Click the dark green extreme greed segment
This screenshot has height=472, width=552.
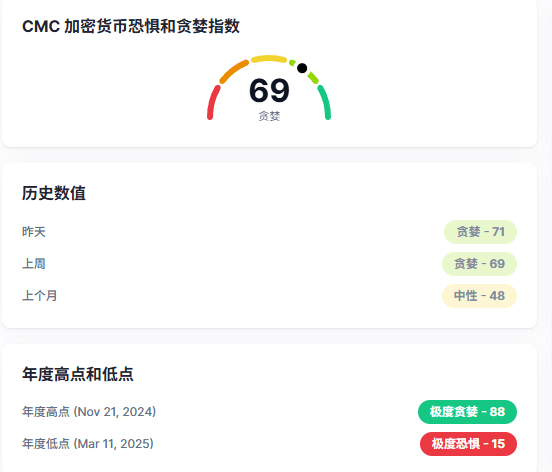324,102
